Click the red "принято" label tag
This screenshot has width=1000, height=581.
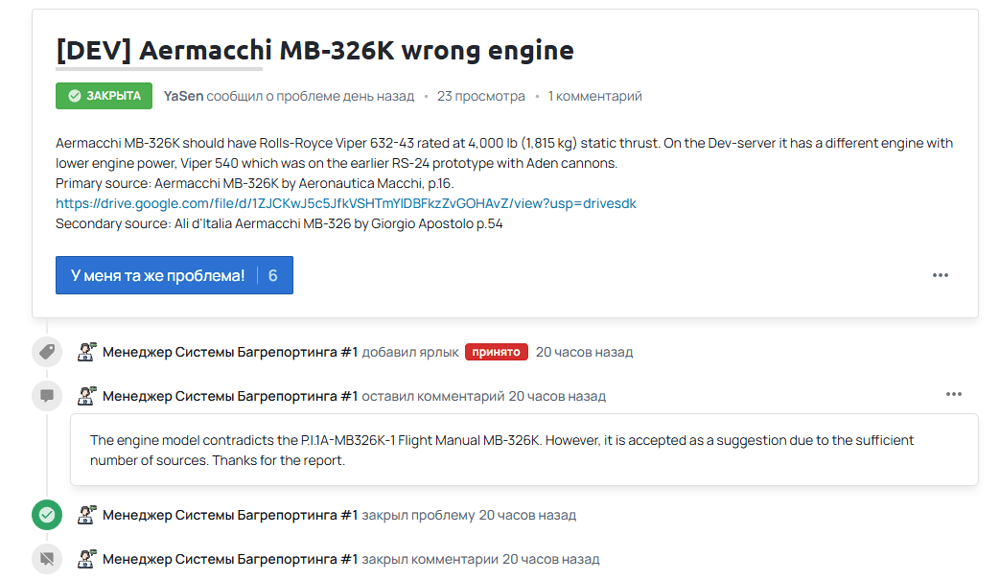496,352
